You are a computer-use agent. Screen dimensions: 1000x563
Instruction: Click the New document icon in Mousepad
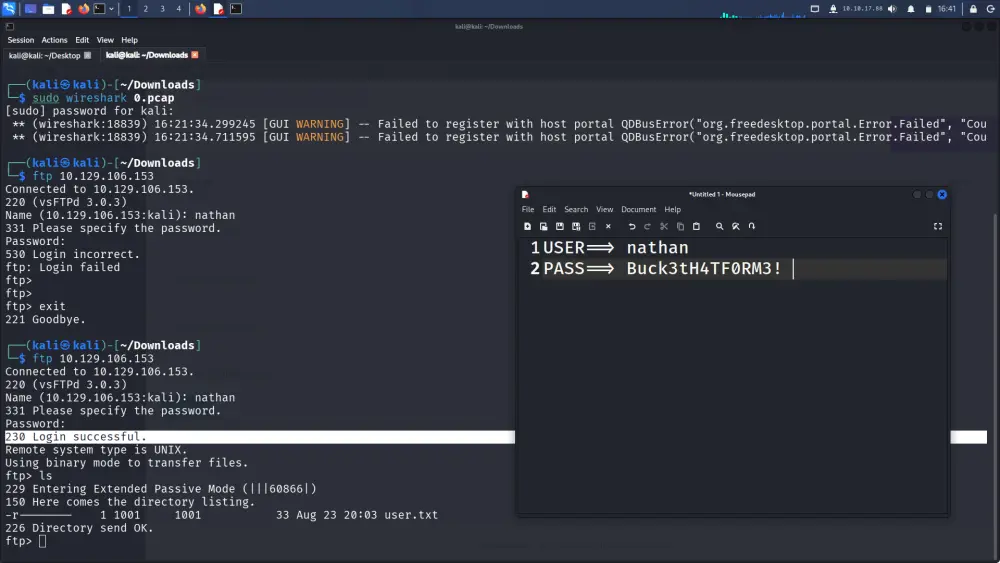click(527, 226)
